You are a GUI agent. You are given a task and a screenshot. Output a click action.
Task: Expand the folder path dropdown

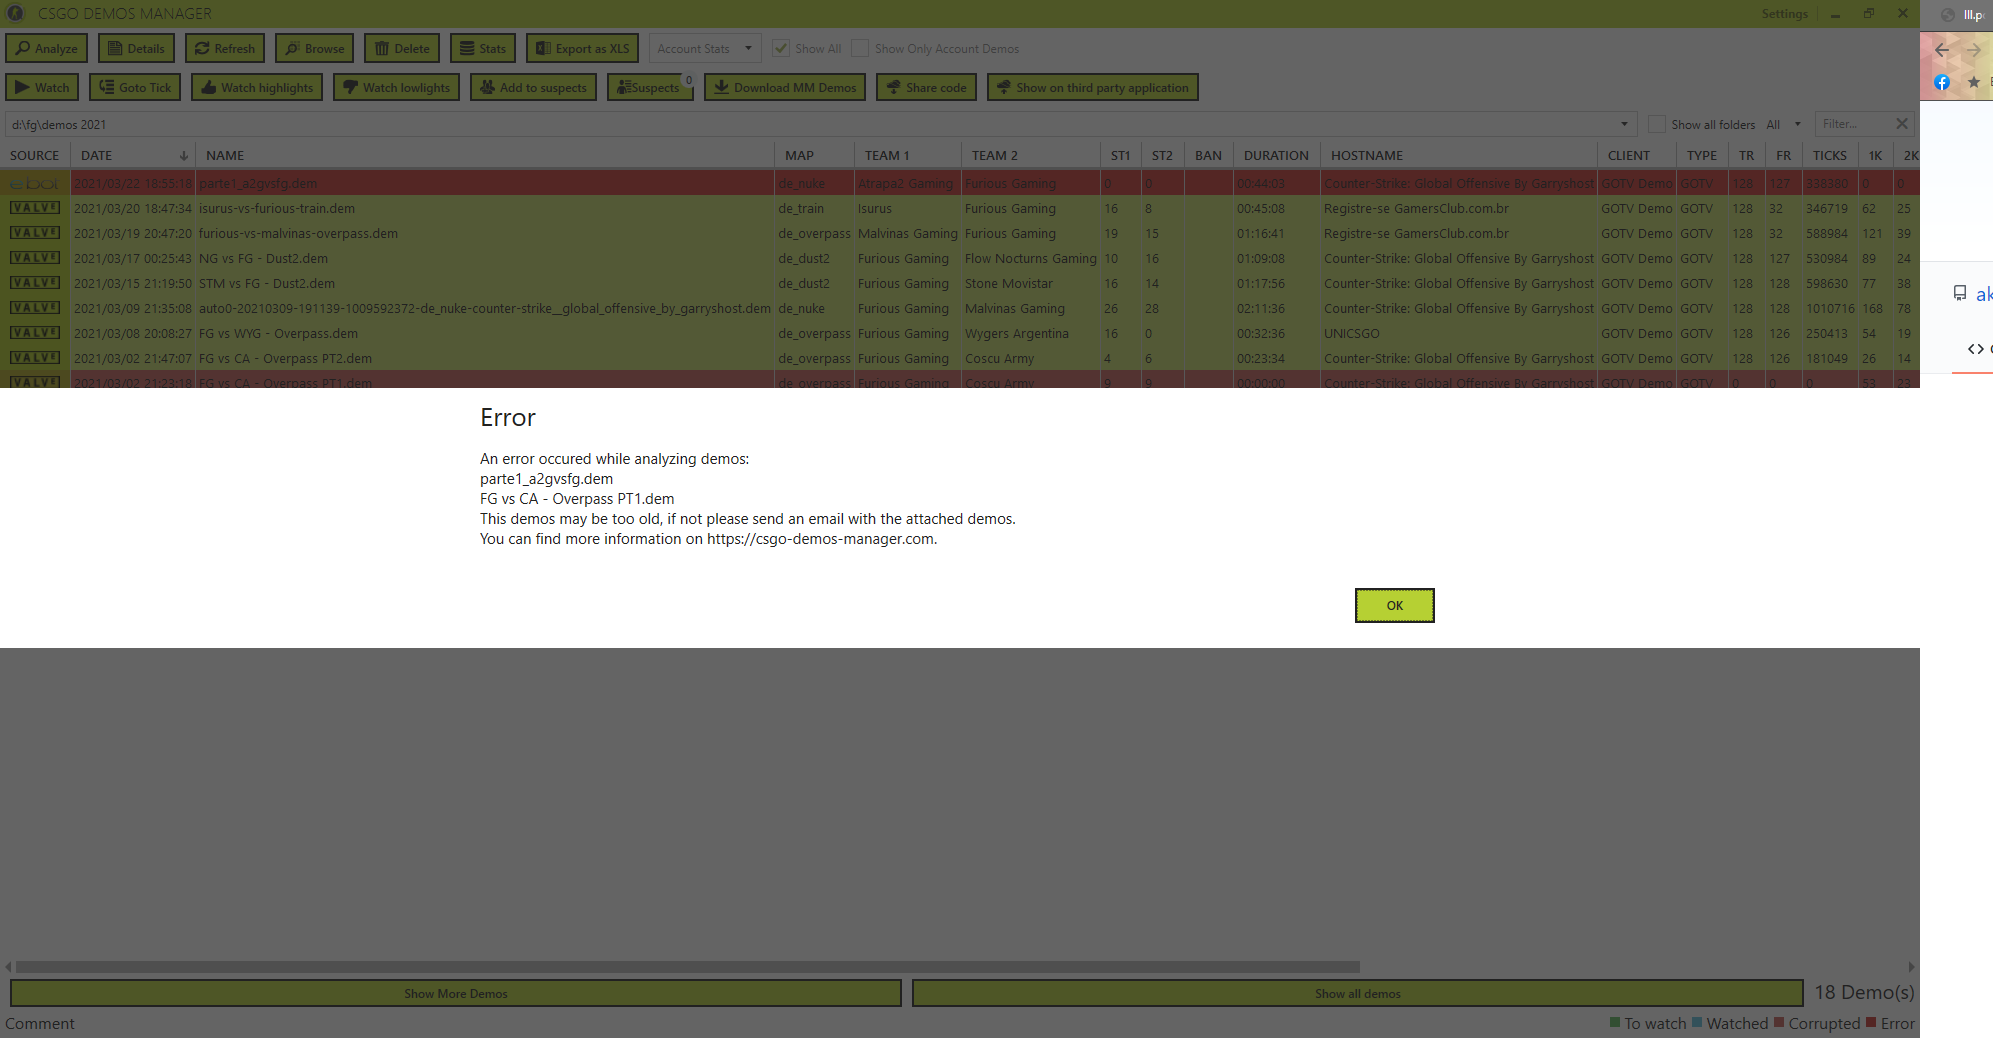tap(1624, 124)
